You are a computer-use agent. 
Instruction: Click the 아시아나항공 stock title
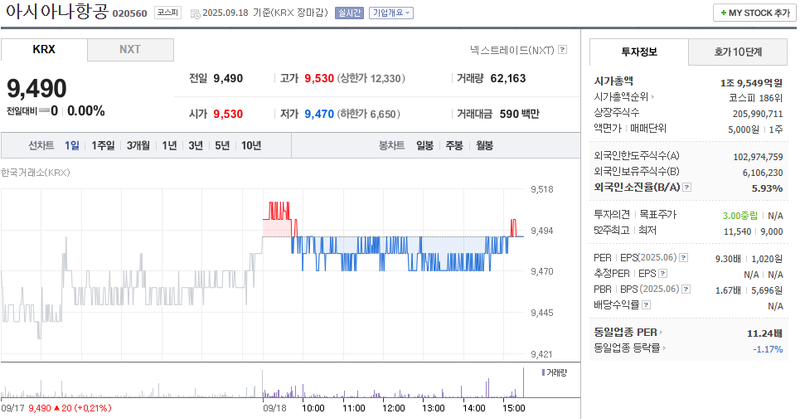pyautogui.click(x=57, y=12)
